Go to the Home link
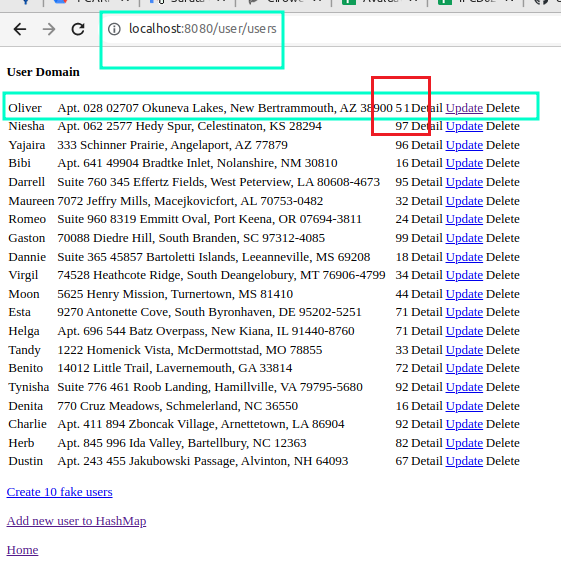561x569 pixels. click(x=22, y=550)
